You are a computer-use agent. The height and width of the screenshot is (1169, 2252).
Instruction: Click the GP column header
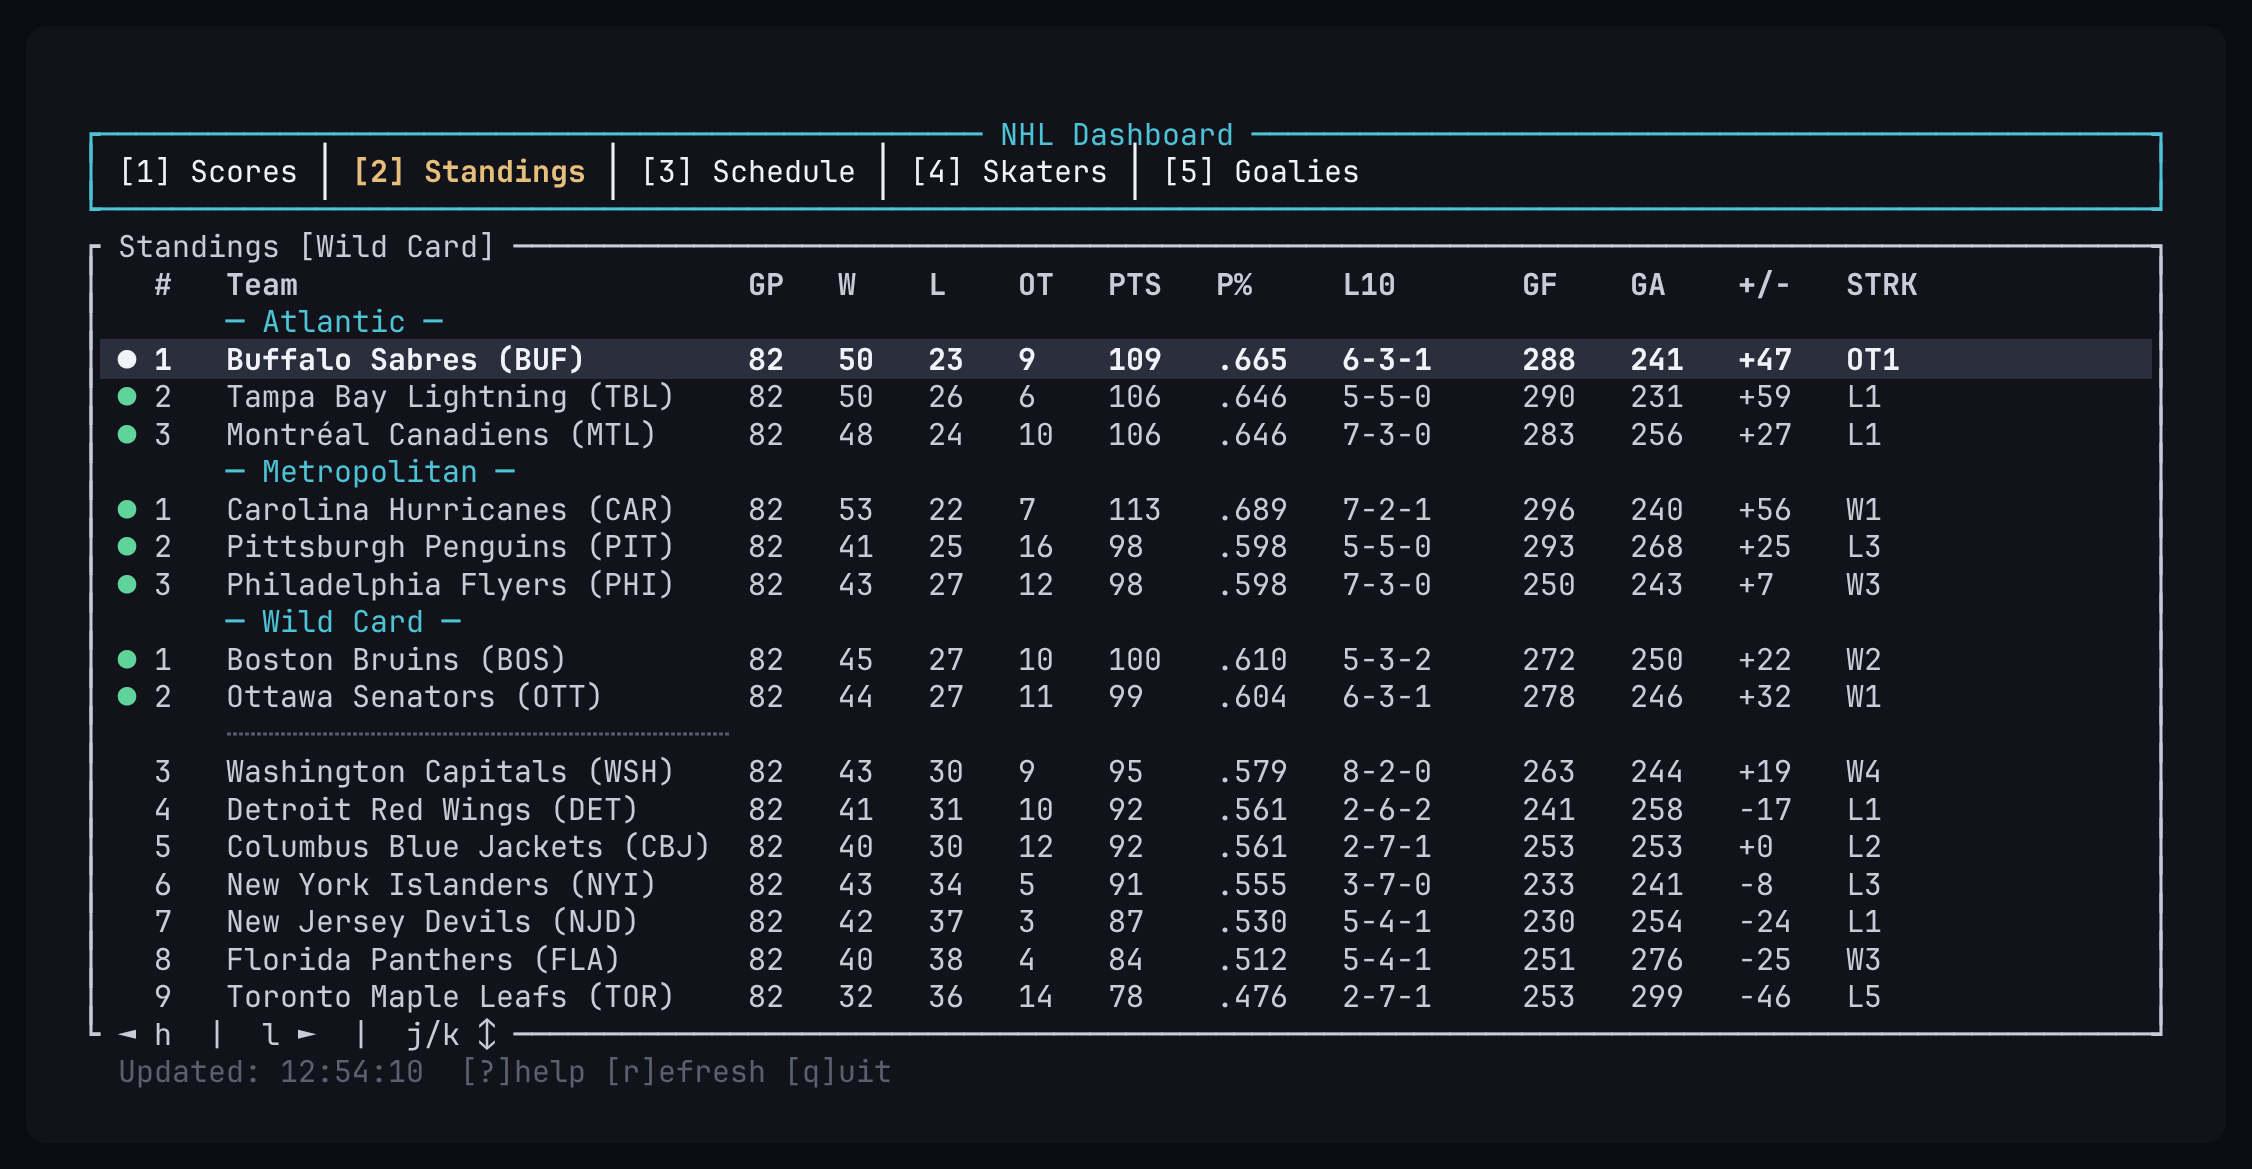766,285
